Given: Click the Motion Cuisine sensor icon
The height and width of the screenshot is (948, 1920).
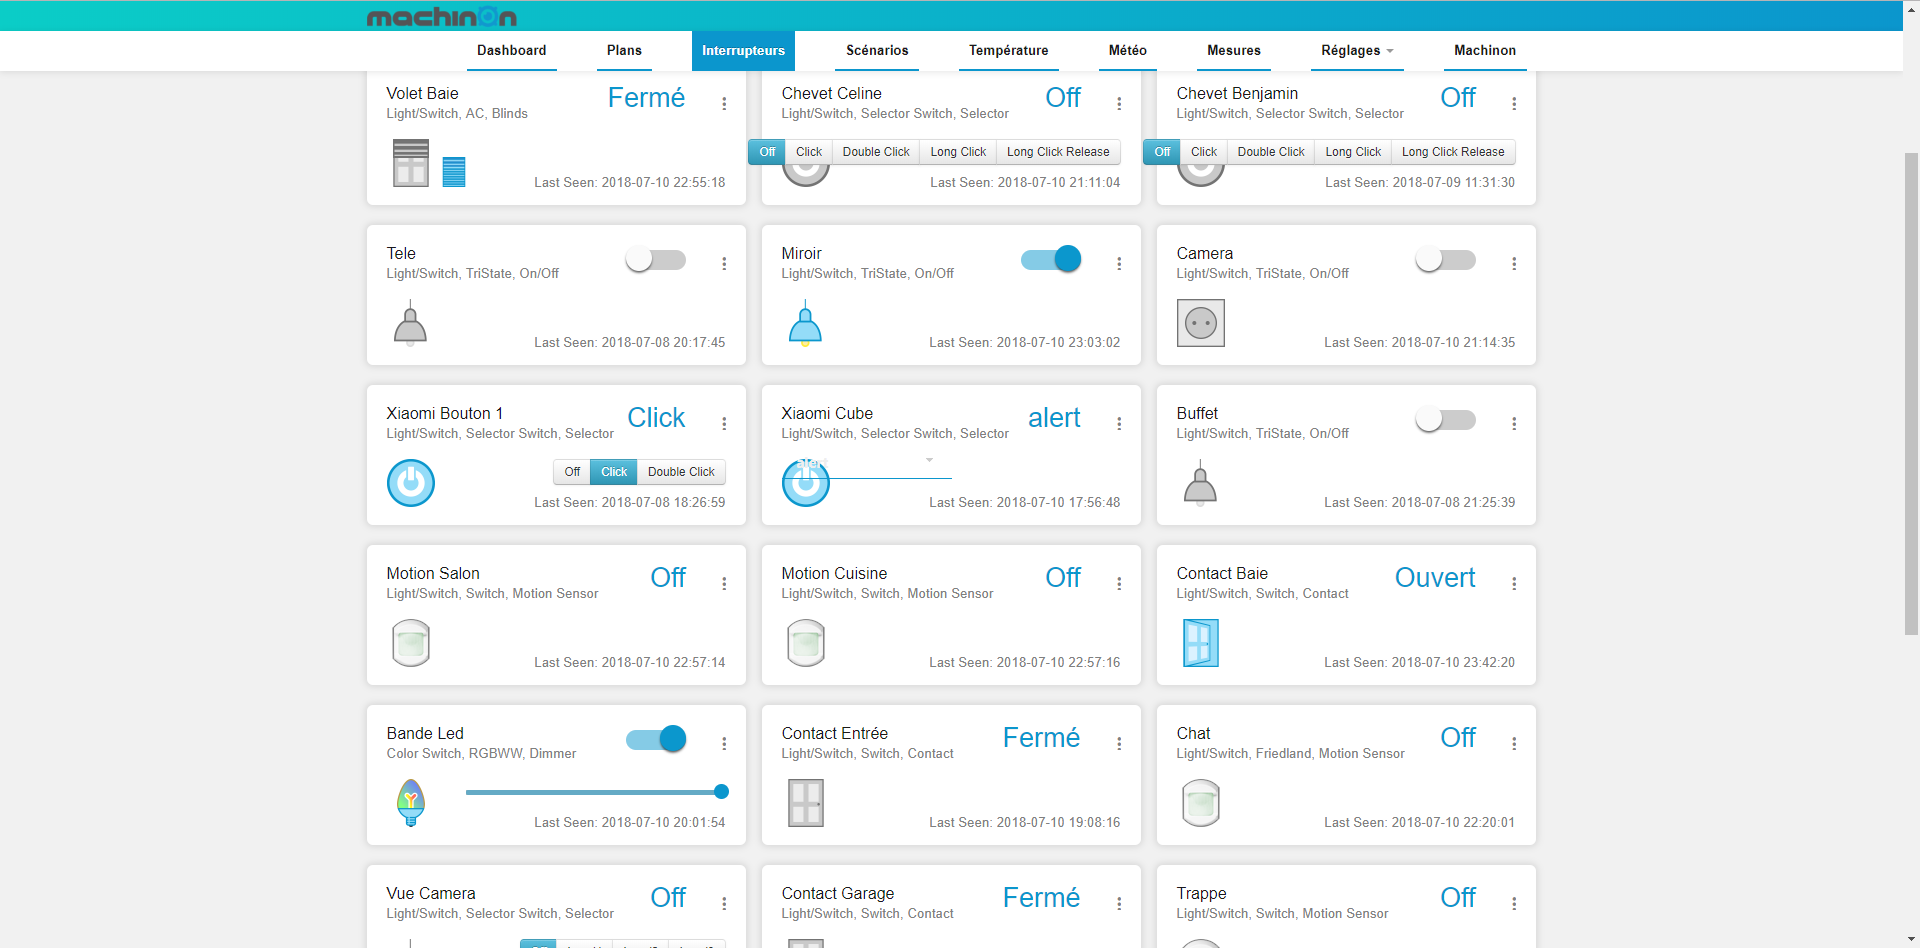Looking at the screenshot, I should (805, 643).
